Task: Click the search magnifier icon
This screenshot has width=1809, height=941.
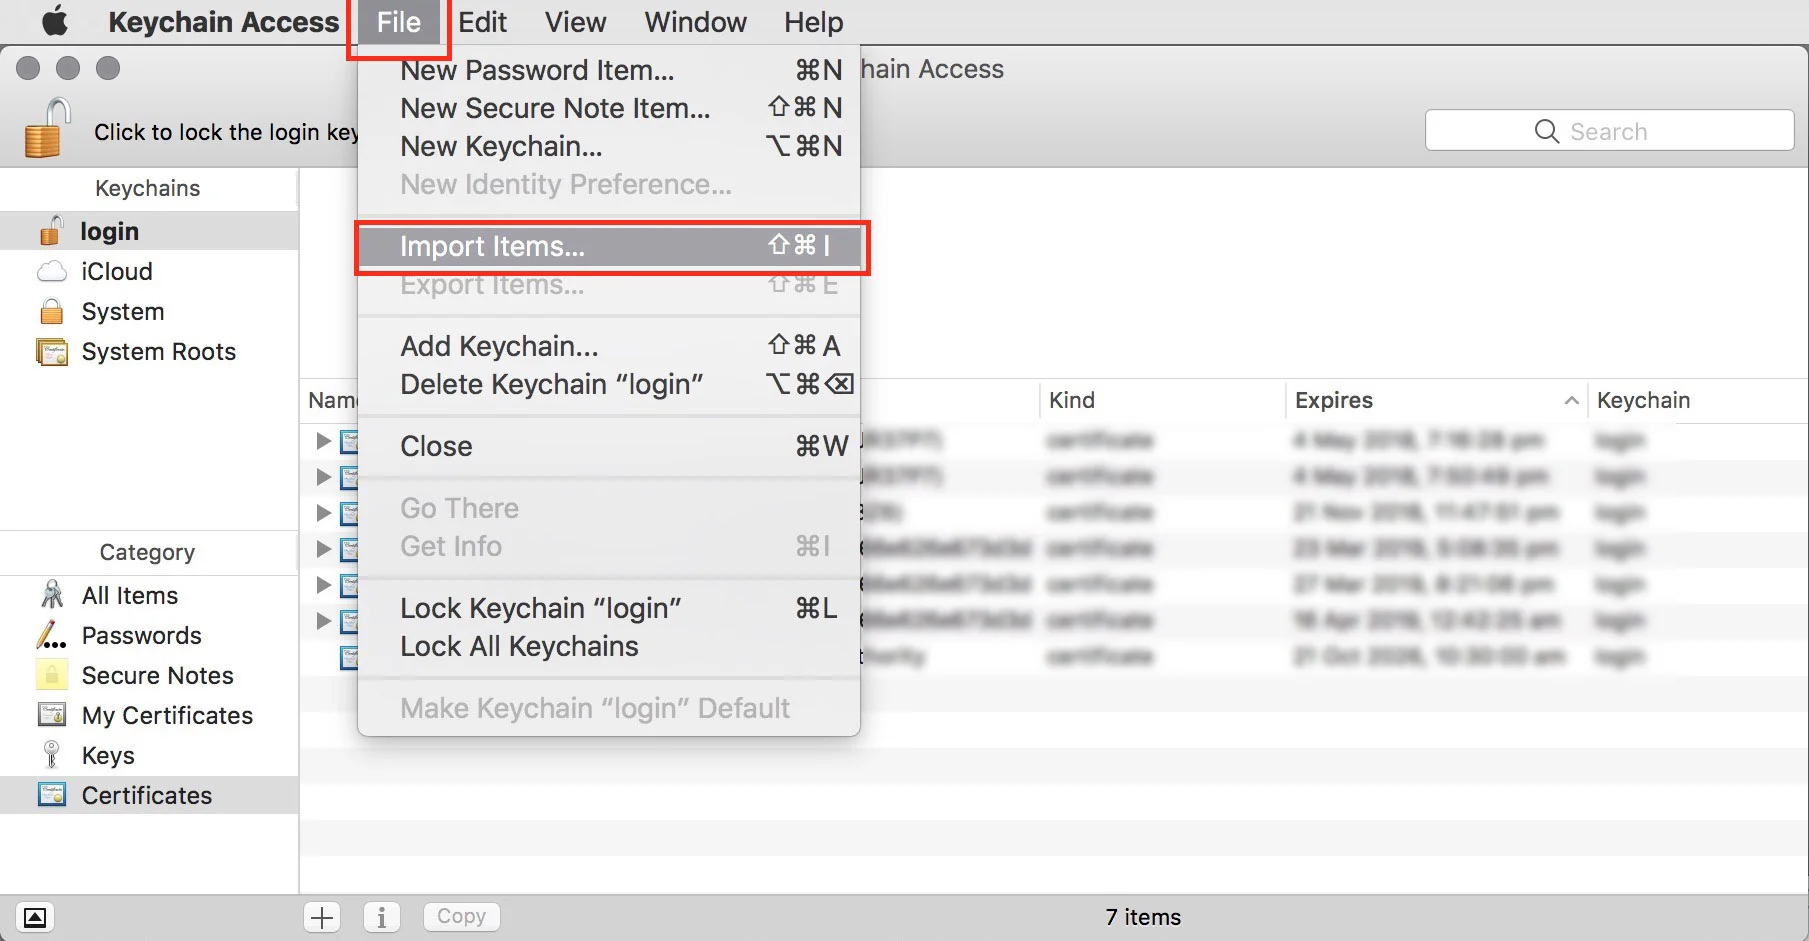Action: [1546, 131]
